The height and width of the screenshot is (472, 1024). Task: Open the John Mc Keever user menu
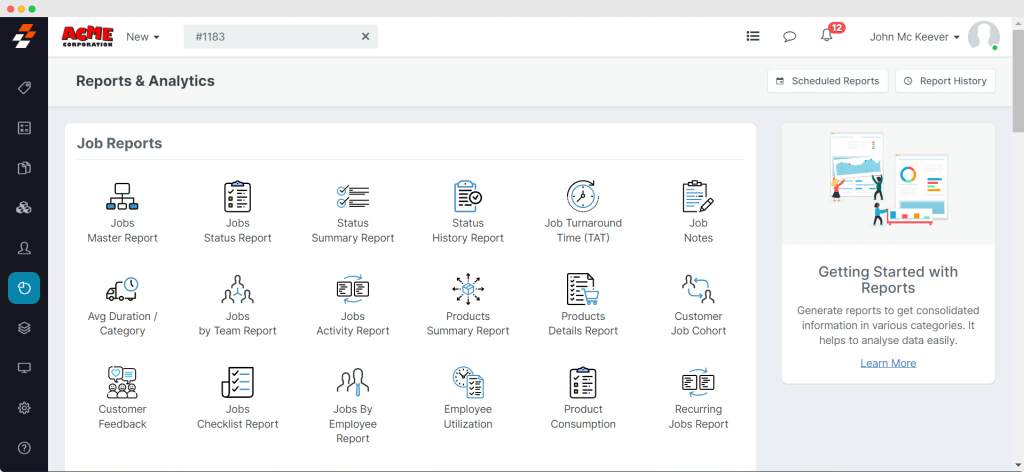click(914, 37)
